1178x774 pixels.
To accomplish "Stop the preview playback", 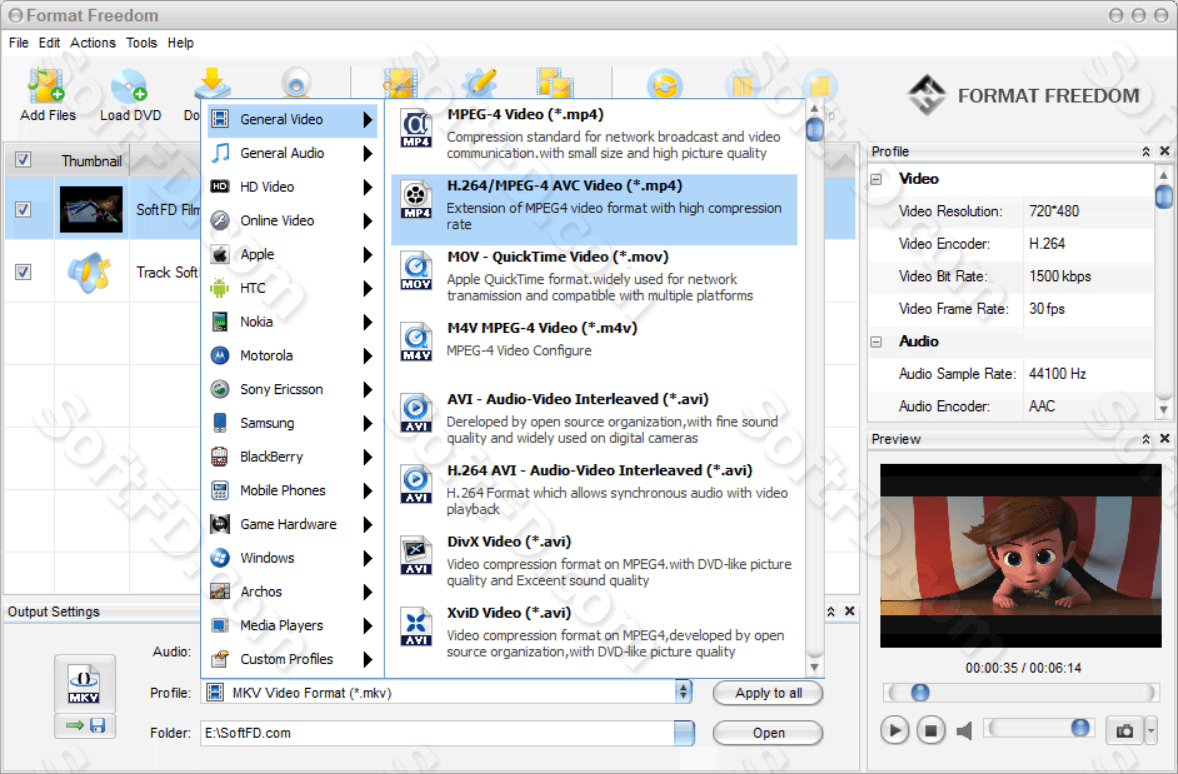I will tap(930, 730).
